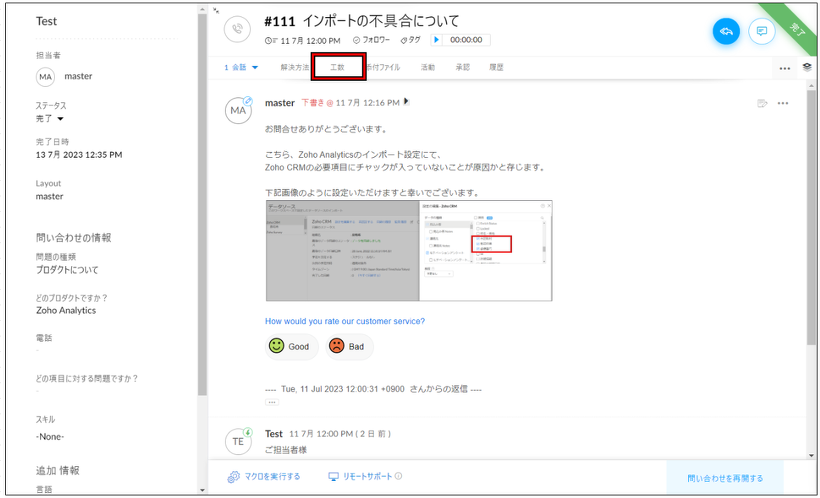Switch to the 履歴 tab
Image resolution: width=820 pixels, height=498 pixels.
pyautogui.click(x=496, y=67)
